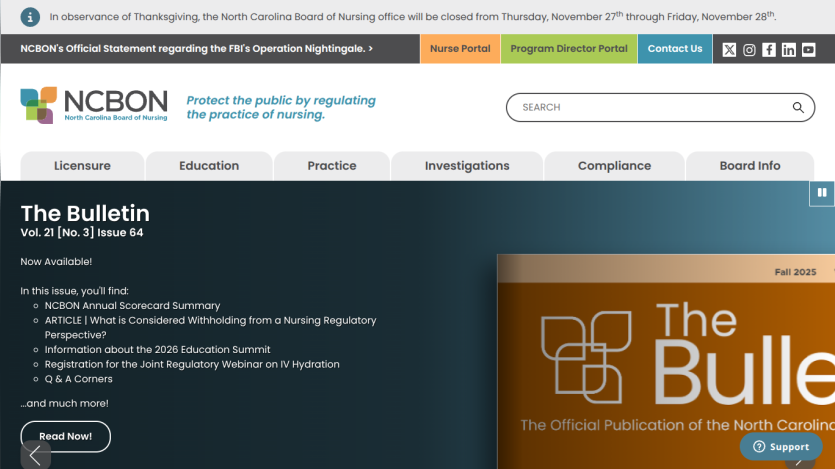Click the Contact Us button
The height and width of the screenshot is (469, 835).
[x=675, y=49]
